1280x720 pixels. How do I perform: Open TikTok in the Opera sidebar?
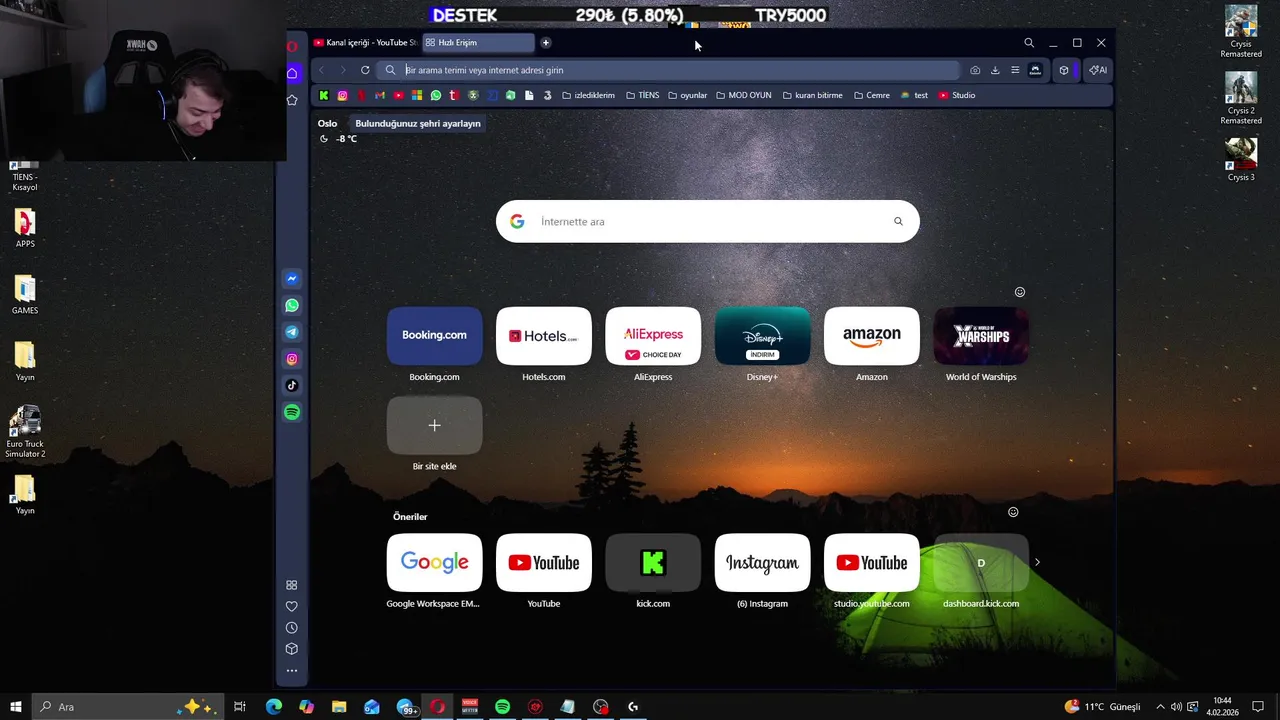[x=292, y=385]
